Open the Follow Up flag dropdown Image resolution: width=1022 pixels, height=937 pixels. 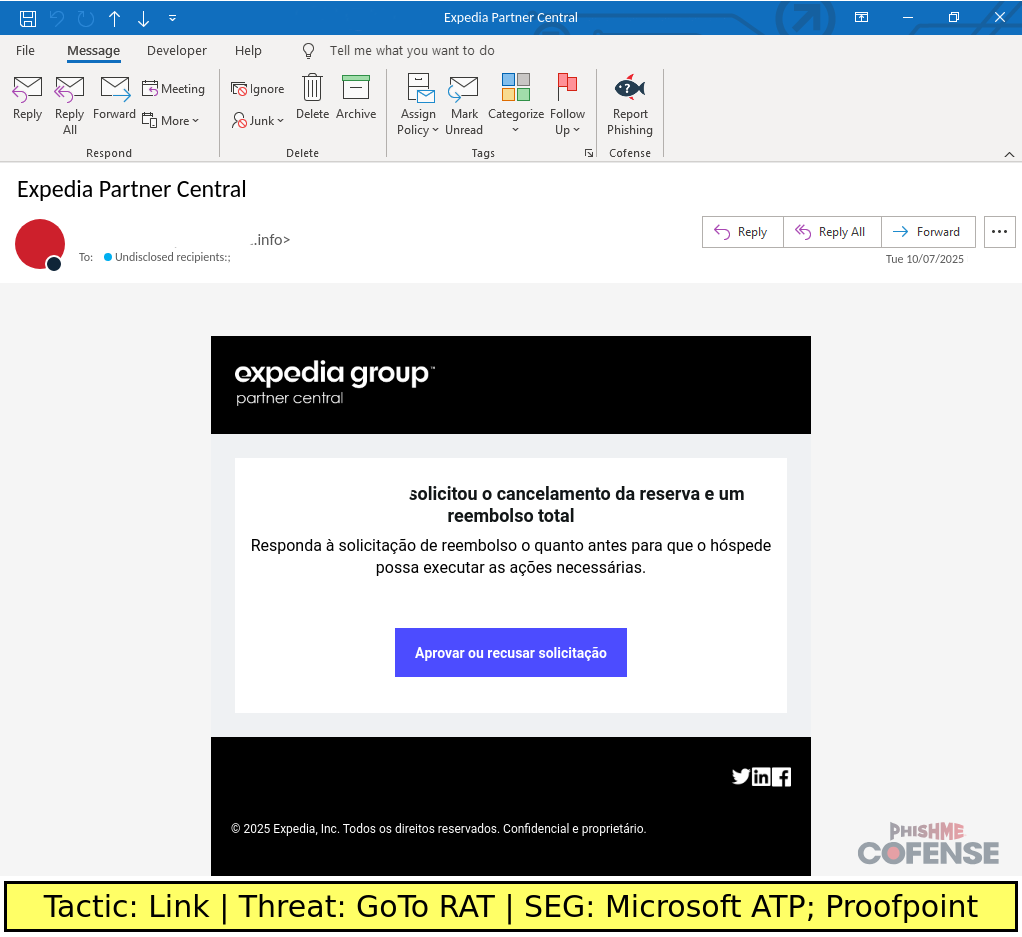567,104
